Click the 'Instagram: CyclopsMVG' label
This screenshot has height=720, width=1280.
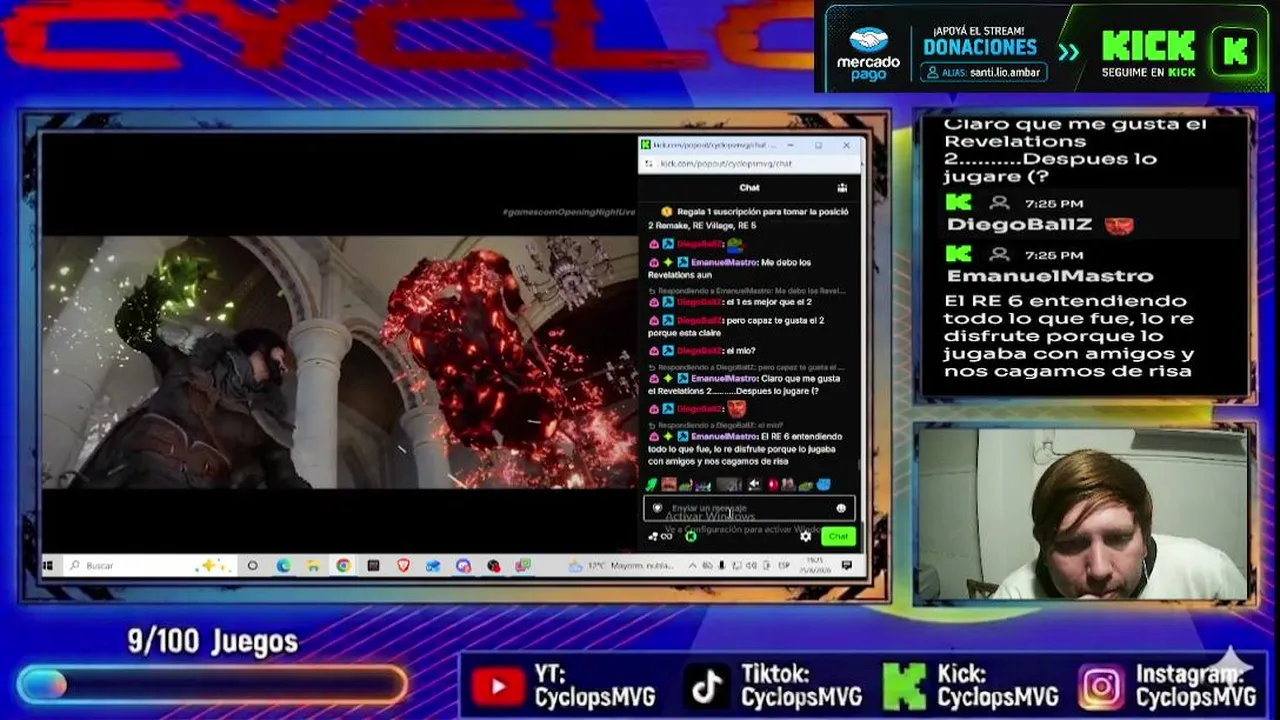[x=1196, y=686]
